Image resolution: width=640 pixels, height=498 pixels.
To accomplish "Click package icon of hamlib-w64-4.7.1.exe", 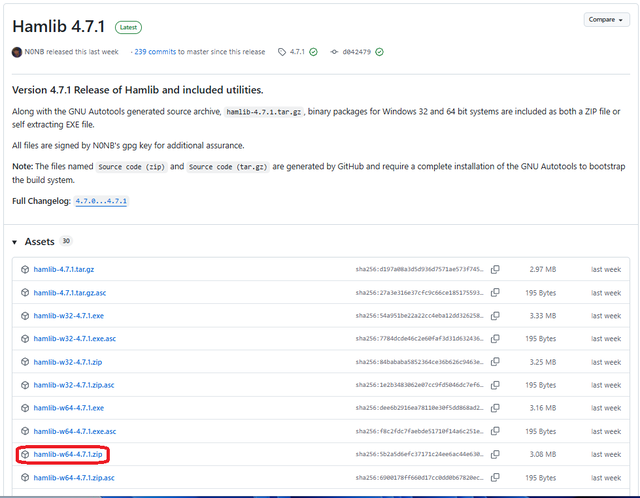I will point(25,408).
